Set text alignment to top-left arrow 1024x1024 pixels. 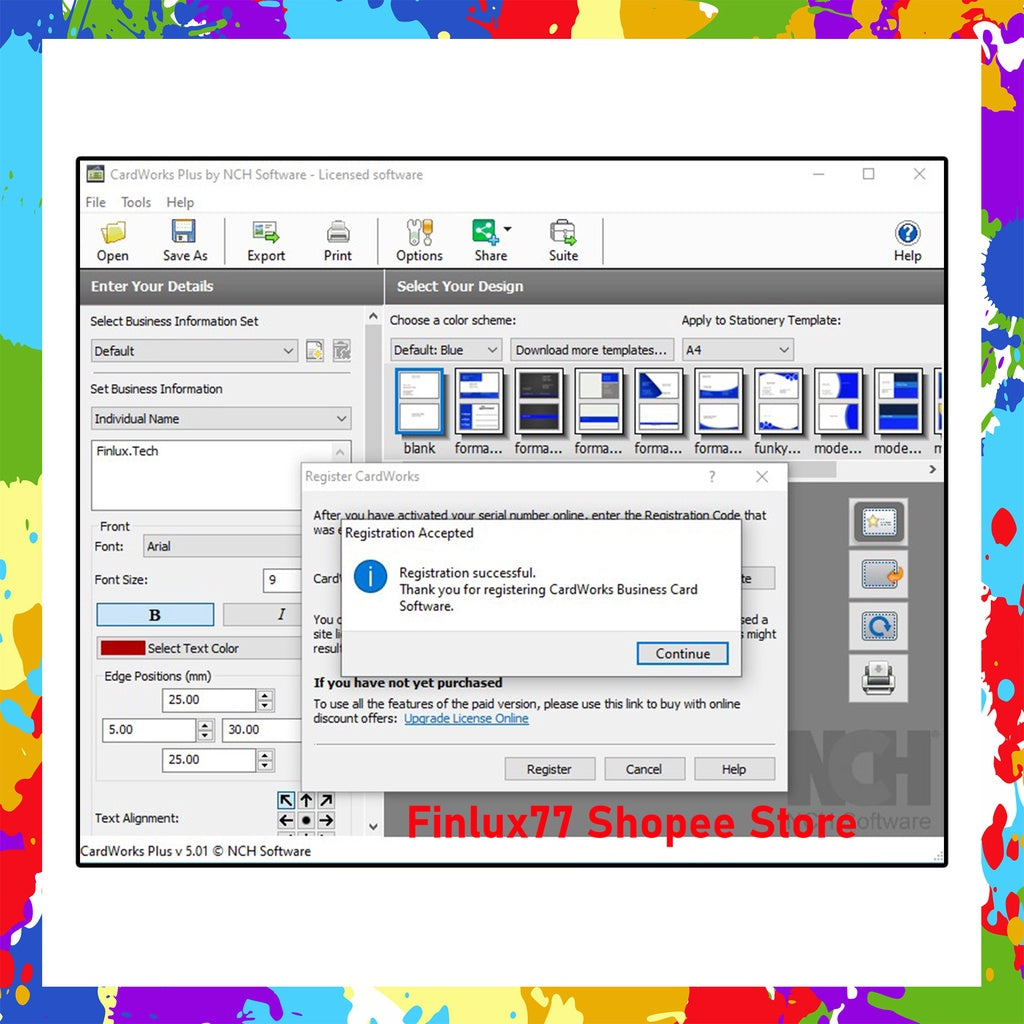click(x=285, y=800)
